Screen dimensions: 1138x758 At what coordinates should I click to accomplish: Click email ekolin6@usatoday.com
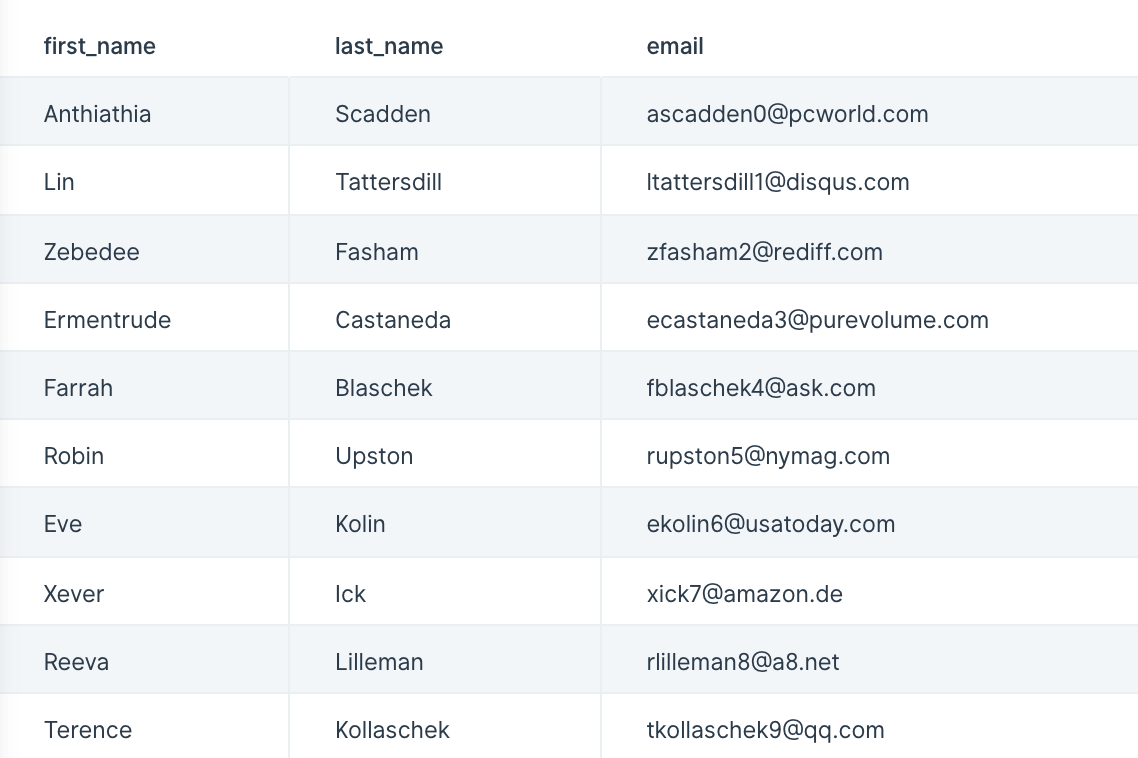click(x=771, y=524)
